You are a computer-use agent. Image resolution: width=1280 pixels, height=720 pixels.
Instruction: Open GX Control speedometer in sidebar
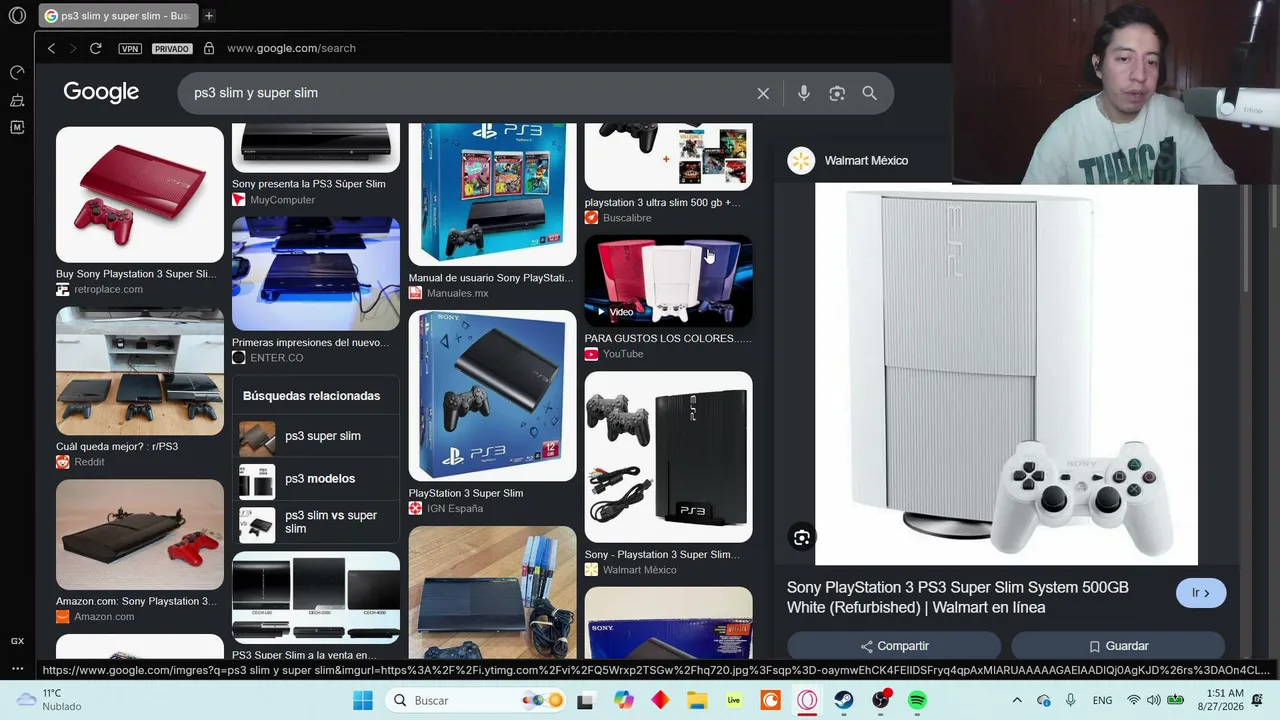point(17,72)
